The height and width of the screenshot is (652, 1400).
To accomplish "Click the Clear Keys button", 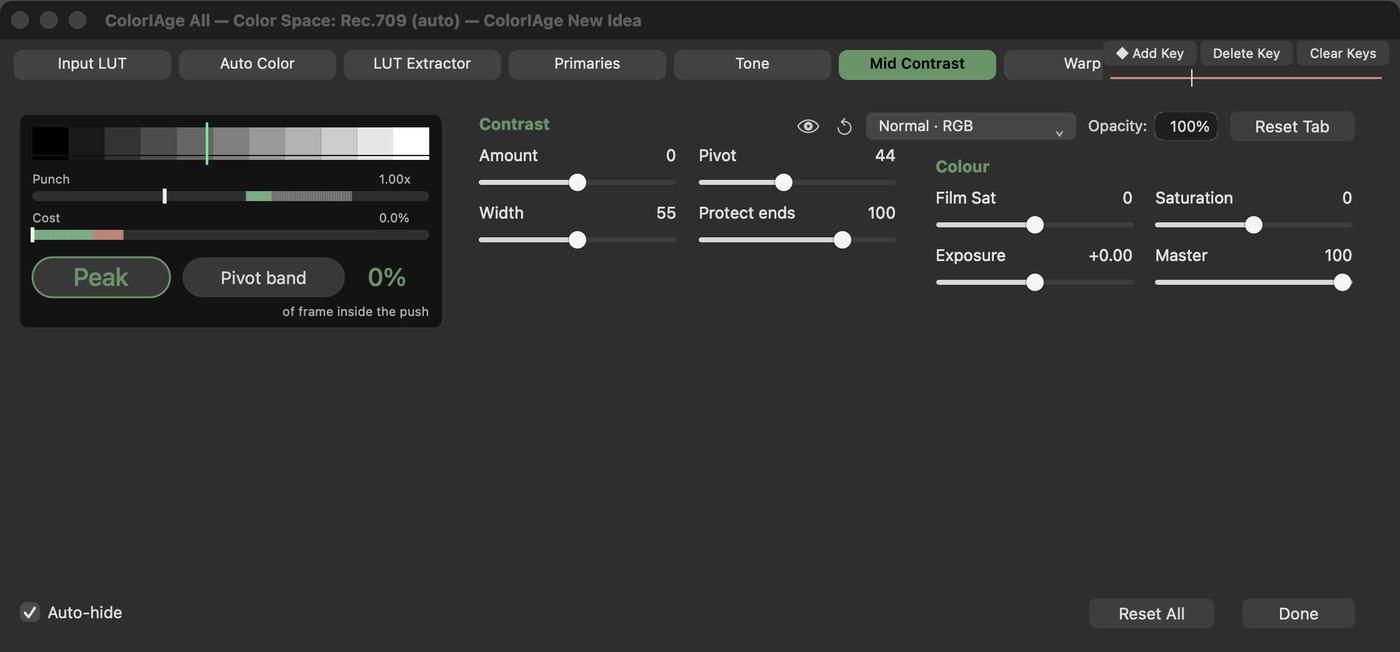I will tap(1343, 53).
